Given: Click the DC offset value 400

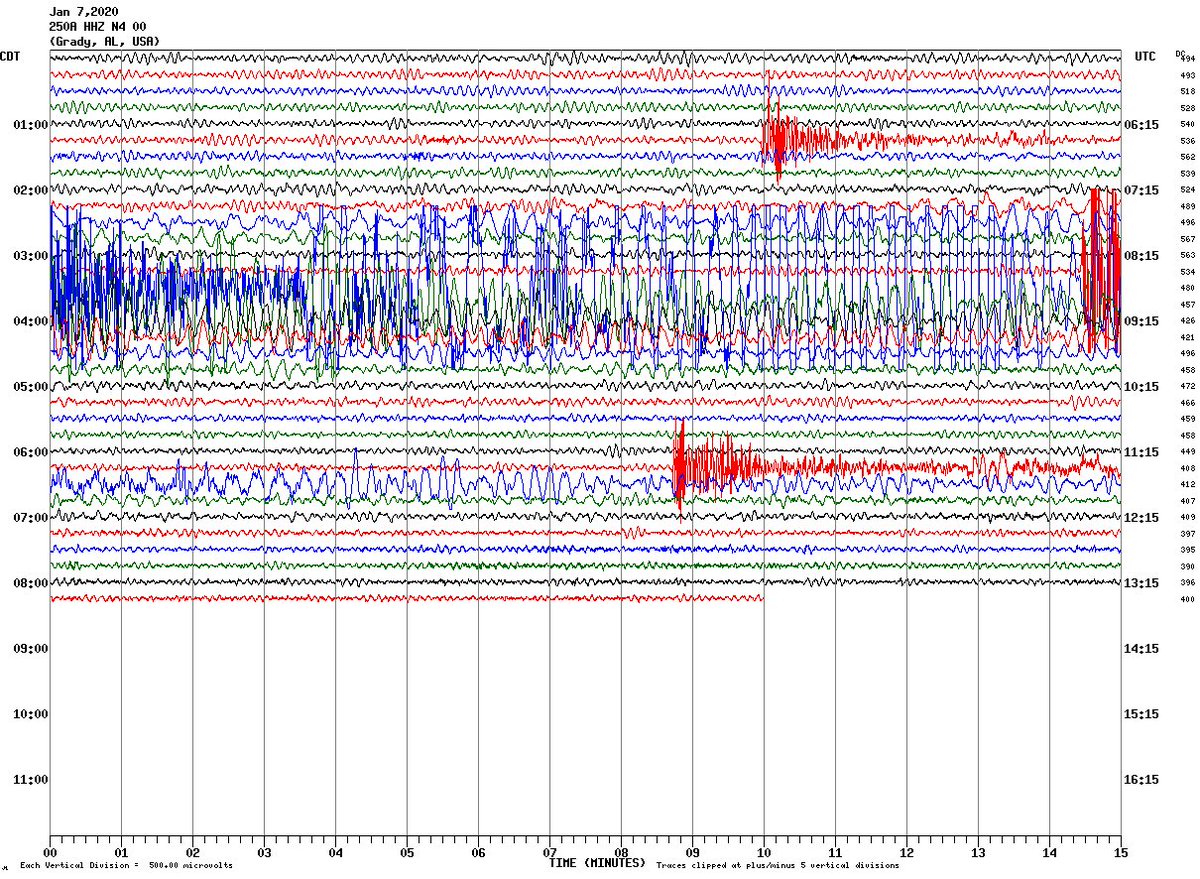Looking at the screenshot, I should point(1188,599).
